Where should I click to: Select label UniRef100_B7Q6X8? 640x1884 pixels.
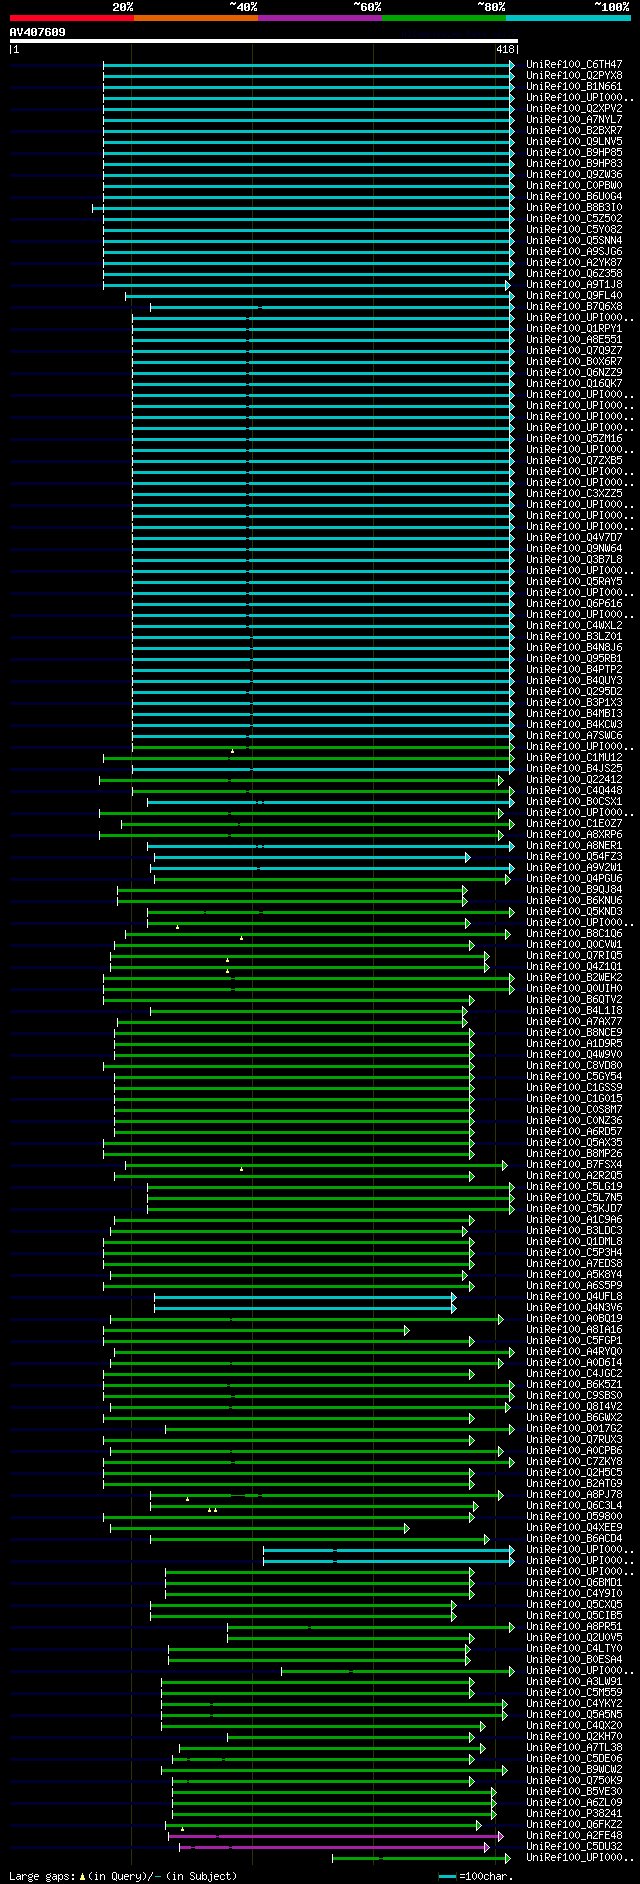(574, 306)
